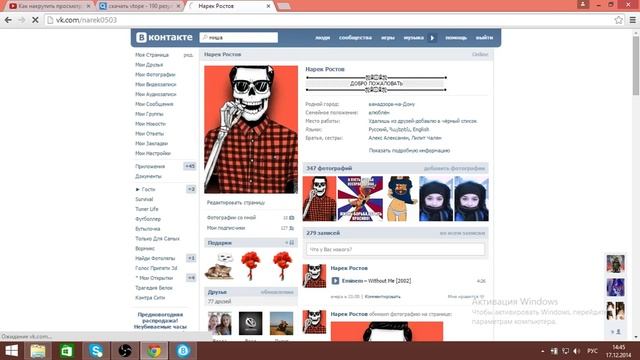
Task: Click the music play arrow in header
Action: (x=432, y=38)
